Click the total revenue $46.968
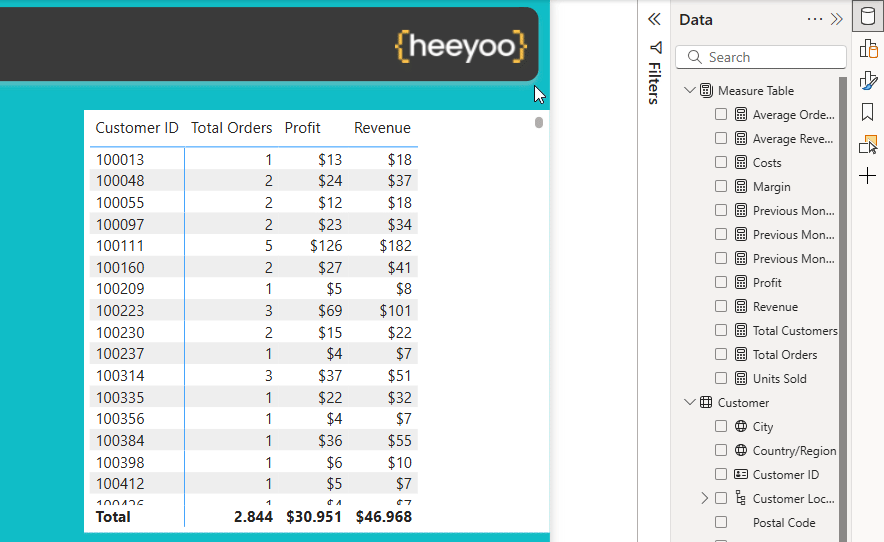 click(383, 517)
